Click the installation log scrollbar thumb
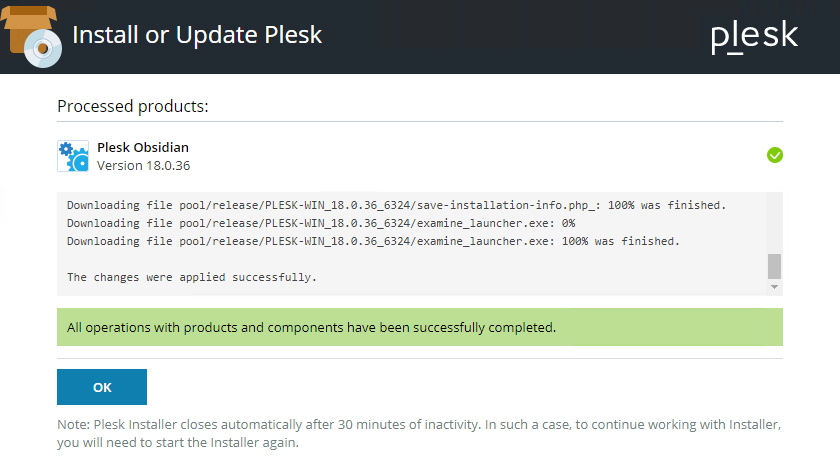This screenshot has height=464, width=840. [774, 266]
